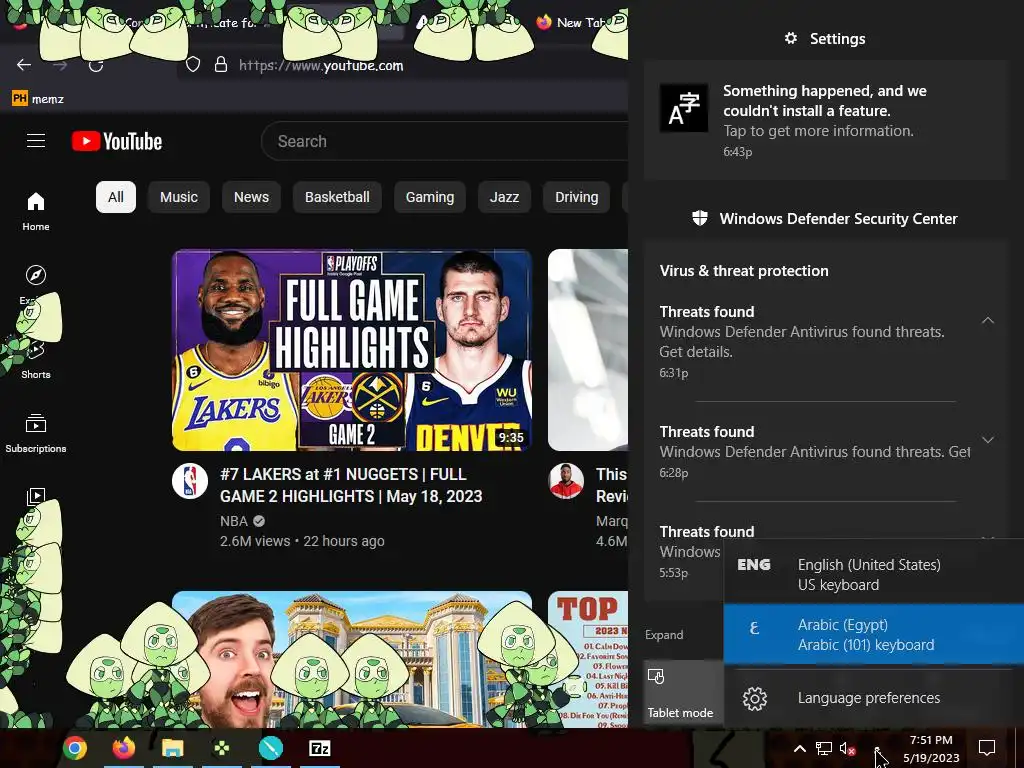Switch to the New Tab browser tab

tap(578, 22)
